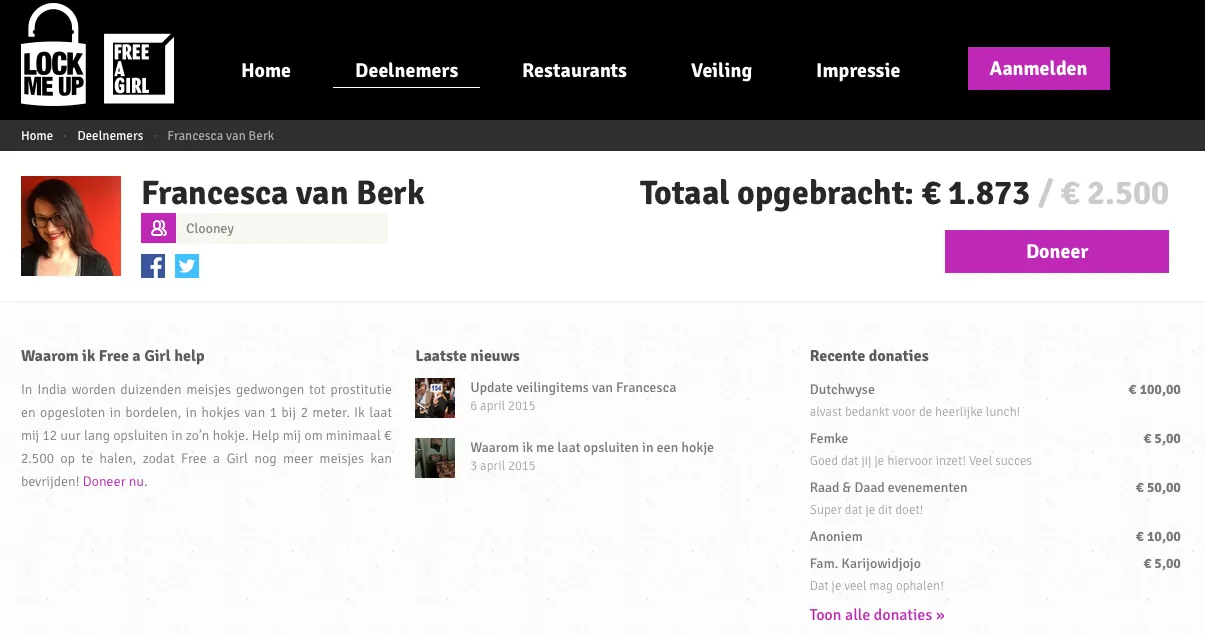
Task: Open the Impressie menu item
Action: pos(857,71)
